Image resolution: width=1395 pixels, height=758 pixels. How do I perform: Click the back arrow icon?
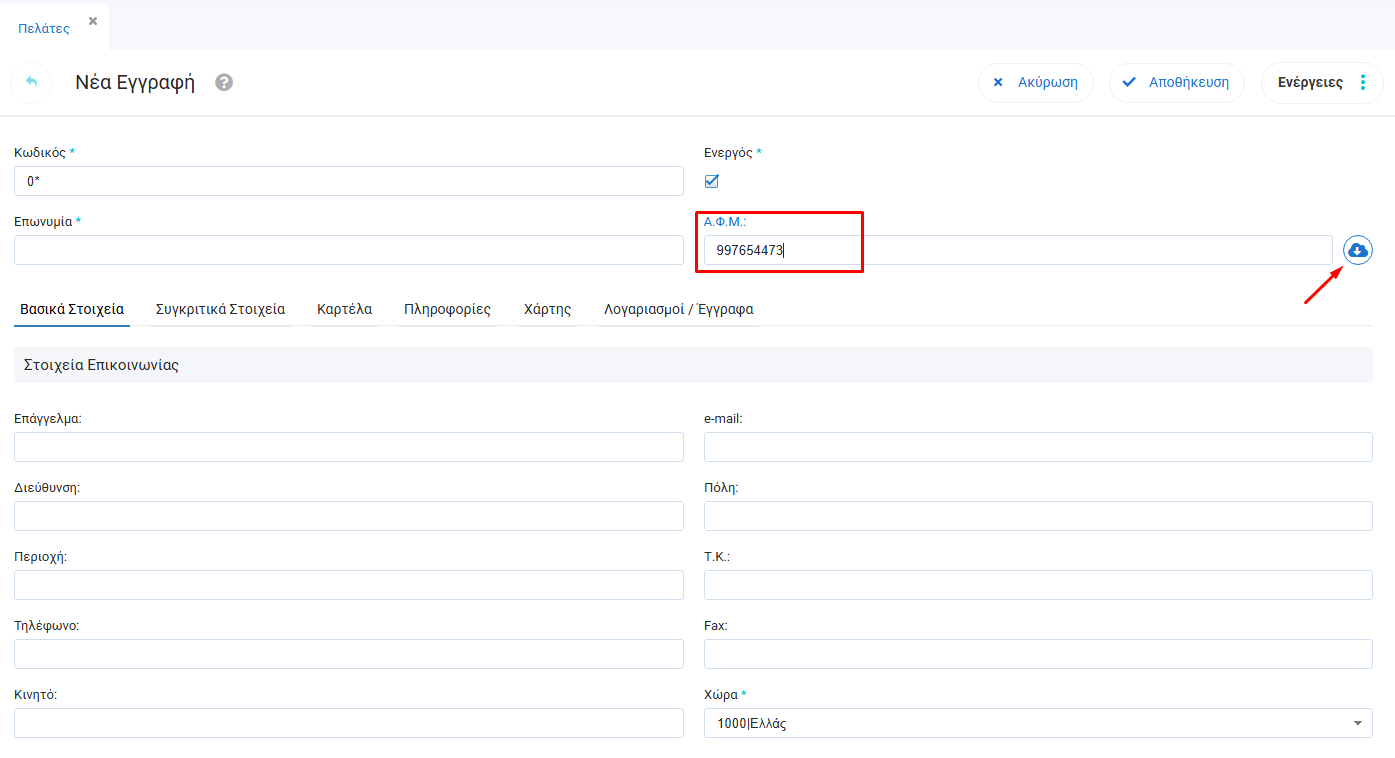point(31,83)
